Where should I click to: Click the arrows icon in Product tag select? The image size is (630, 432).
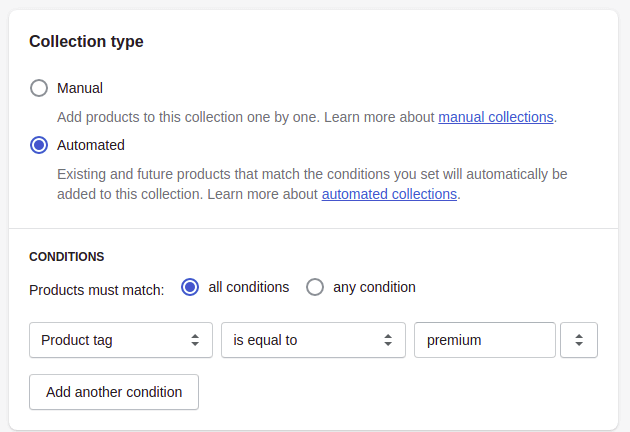(x=195, y=340)
